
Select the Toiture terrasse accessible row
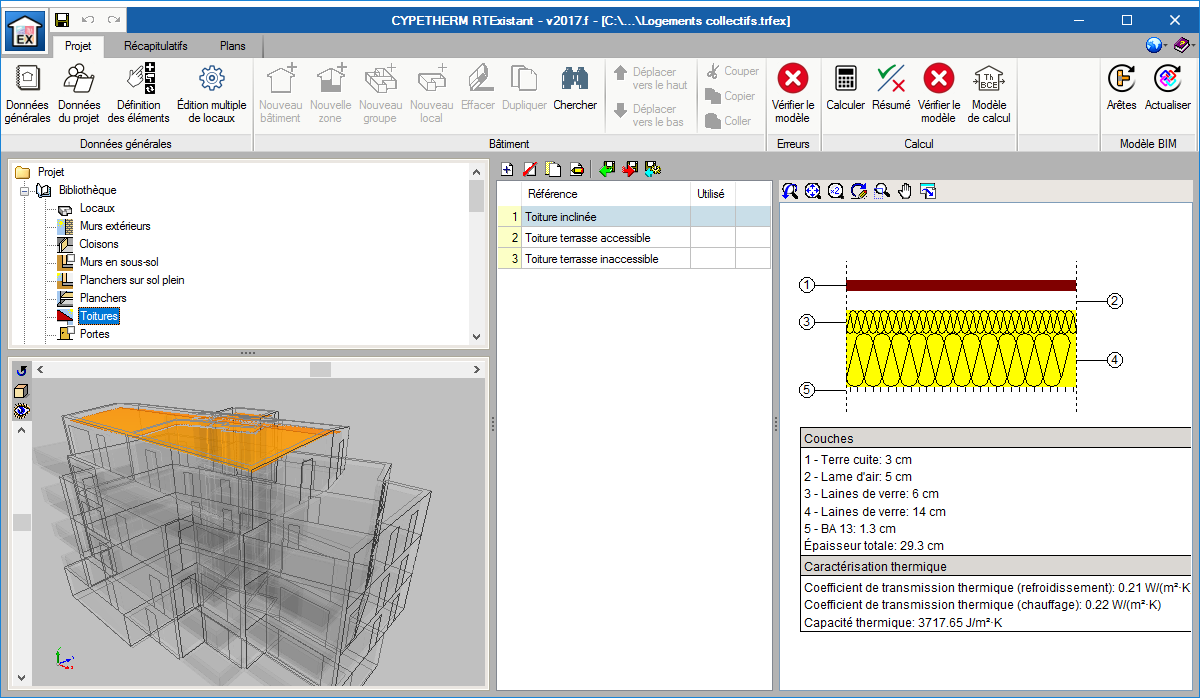(x=634, y=238)
